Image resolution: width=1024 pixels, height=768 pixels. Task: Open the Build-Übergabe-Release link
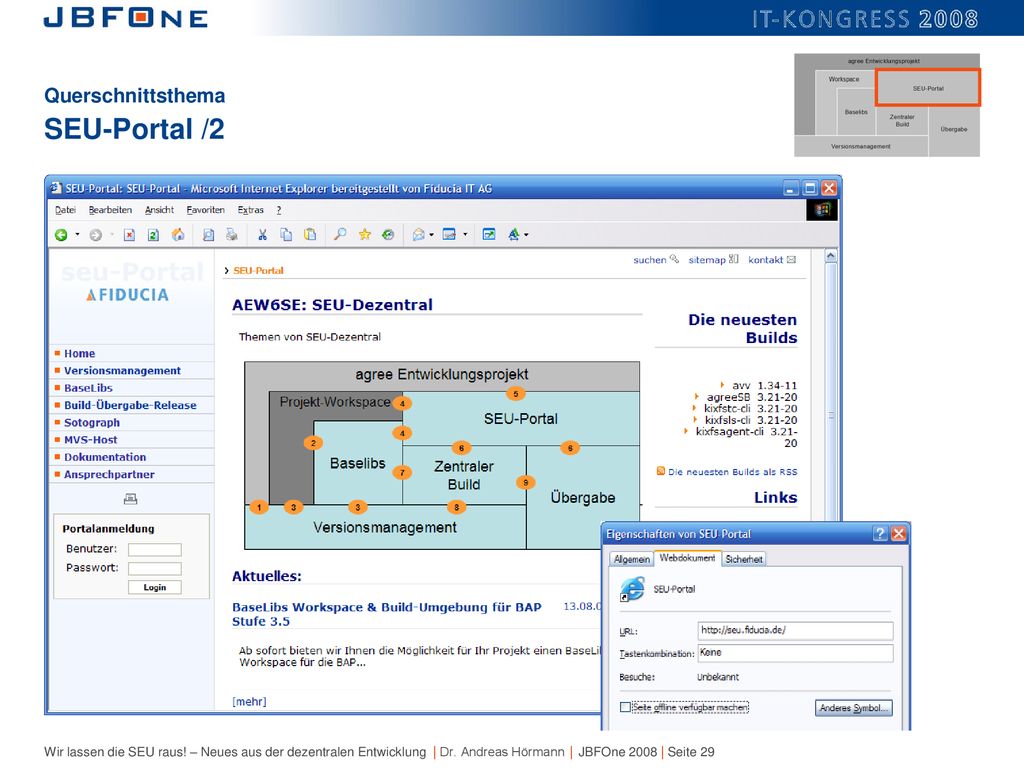[x=130, y=405]
